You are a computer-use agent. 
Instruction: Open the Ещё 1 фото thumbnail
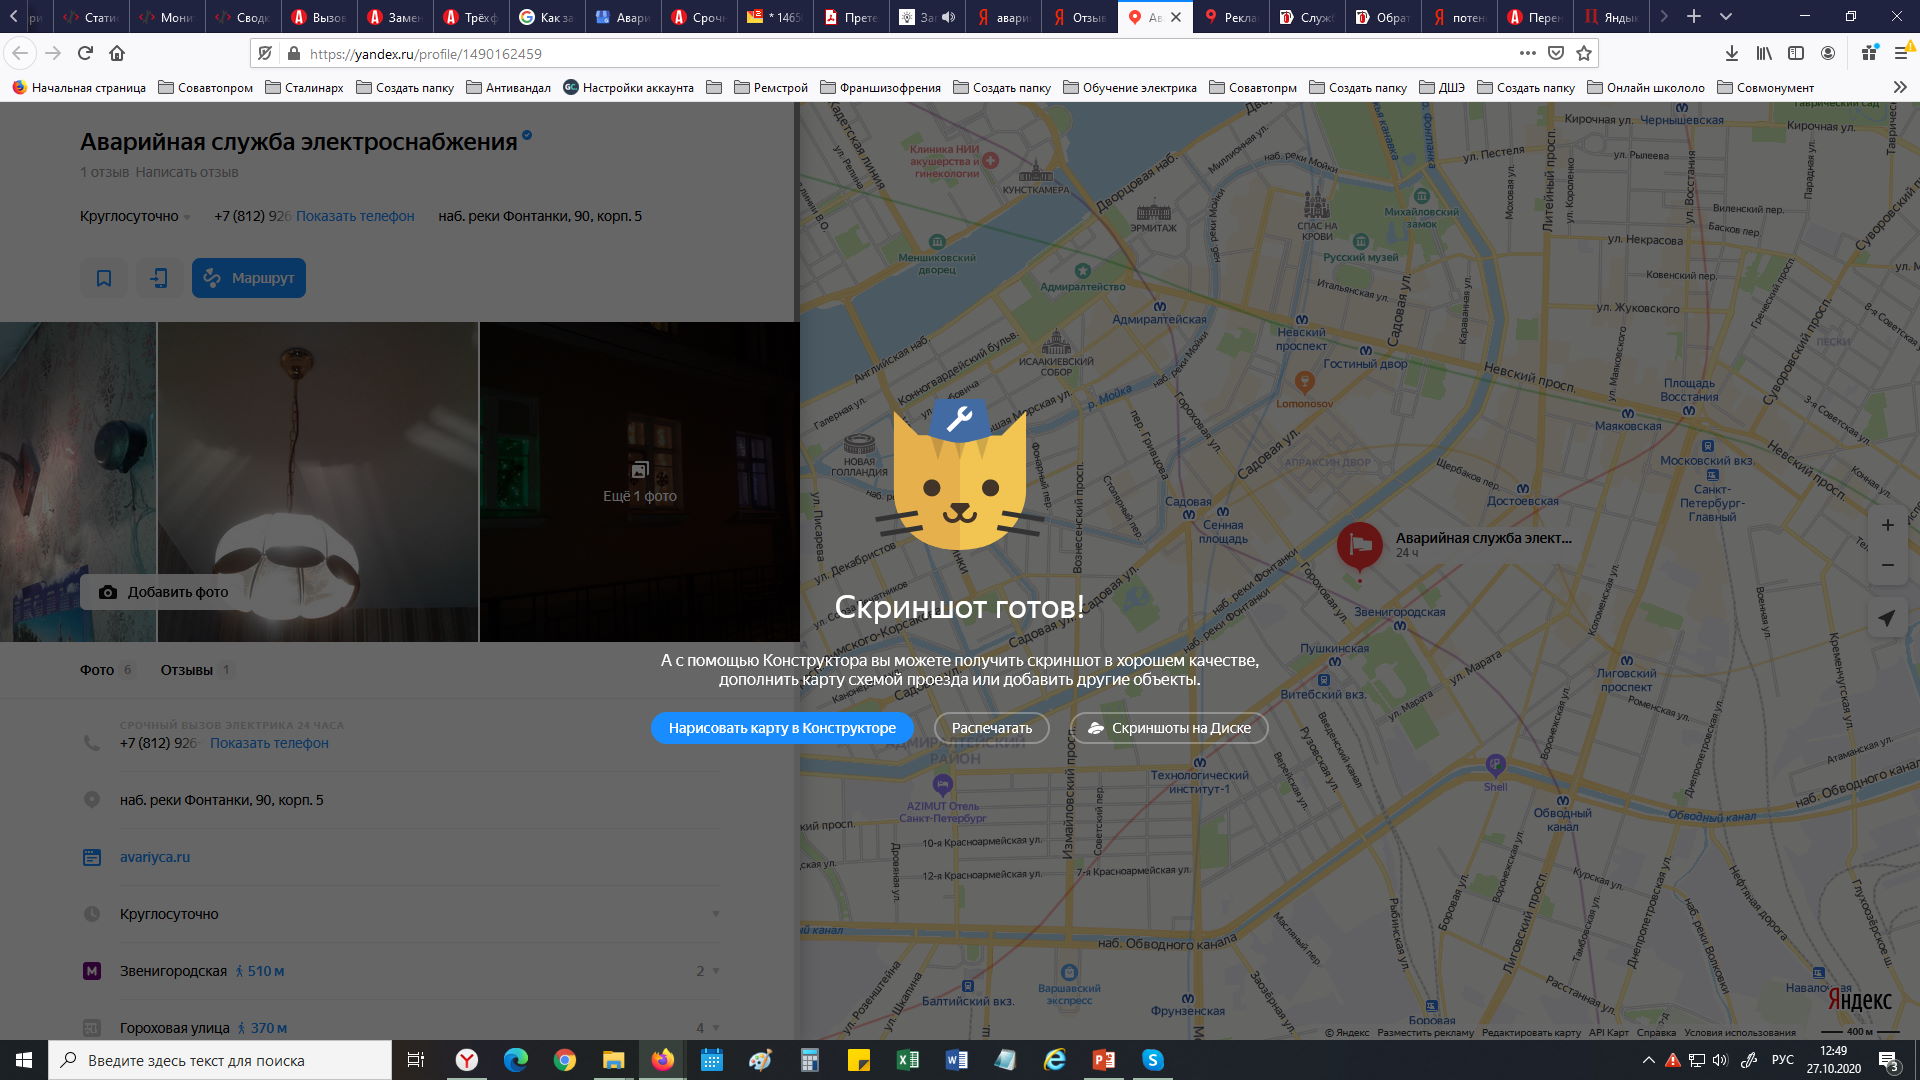click(x=639, y=482)
